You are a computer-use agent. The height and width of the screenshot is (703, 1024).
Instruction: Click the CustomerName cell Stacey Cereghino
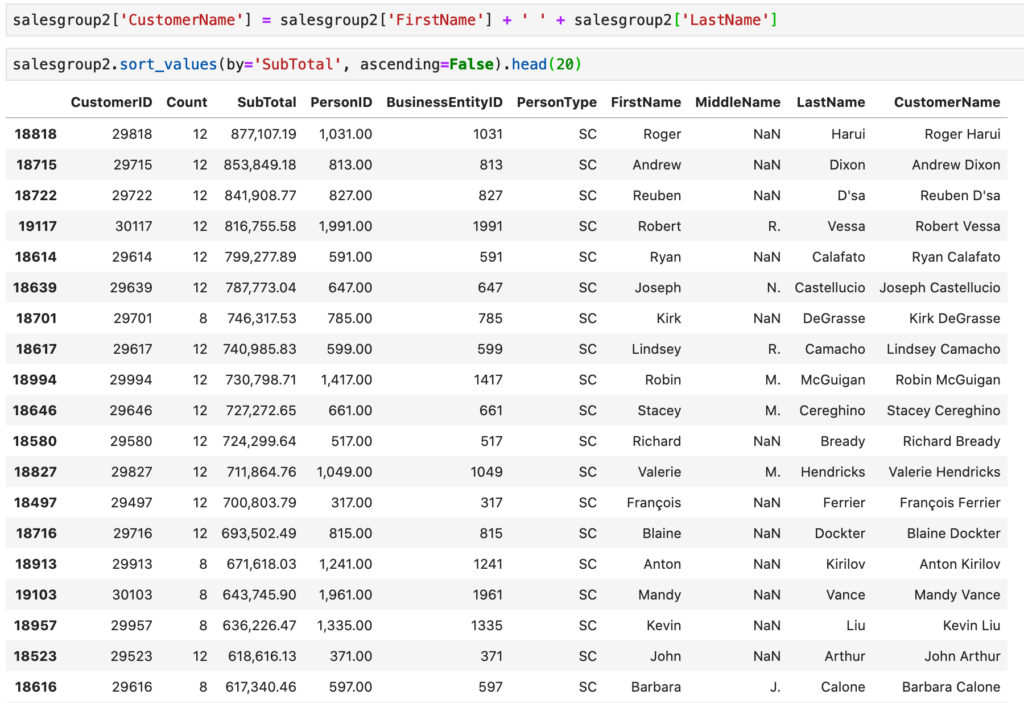coord(943,410)
